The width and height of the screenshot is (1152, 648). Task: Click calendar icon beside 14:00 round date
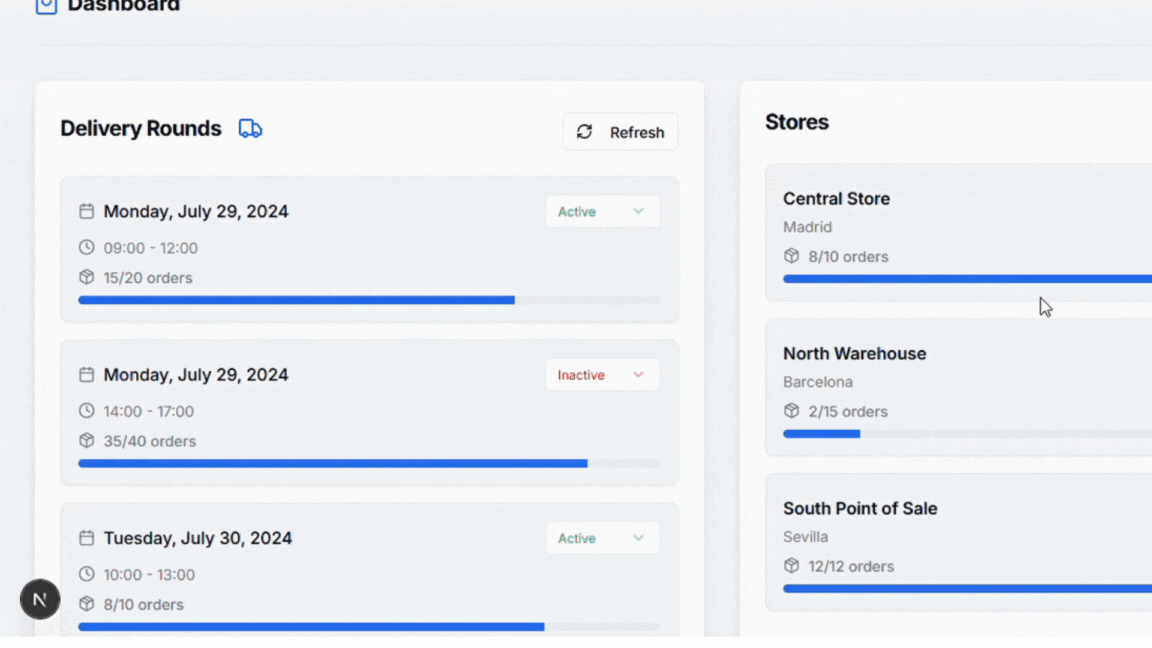point(87,375)
